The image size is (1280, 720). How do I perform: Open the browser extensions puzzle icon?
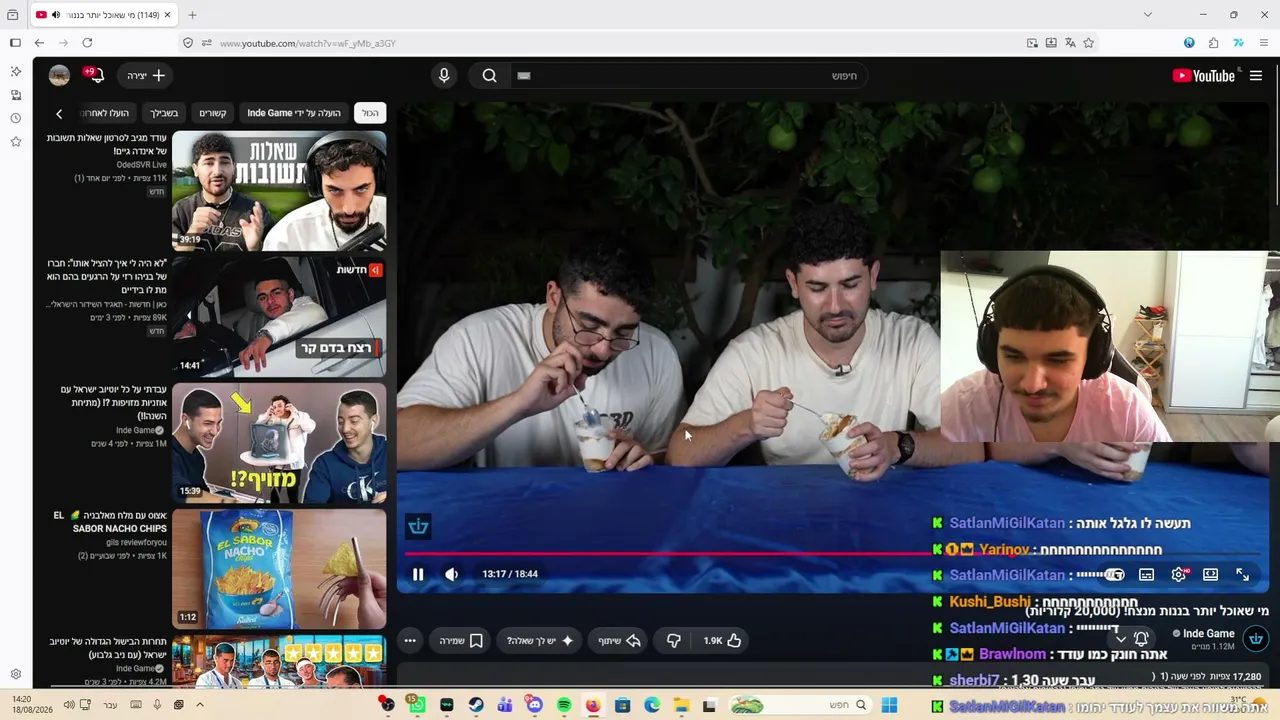point(1213,43)
